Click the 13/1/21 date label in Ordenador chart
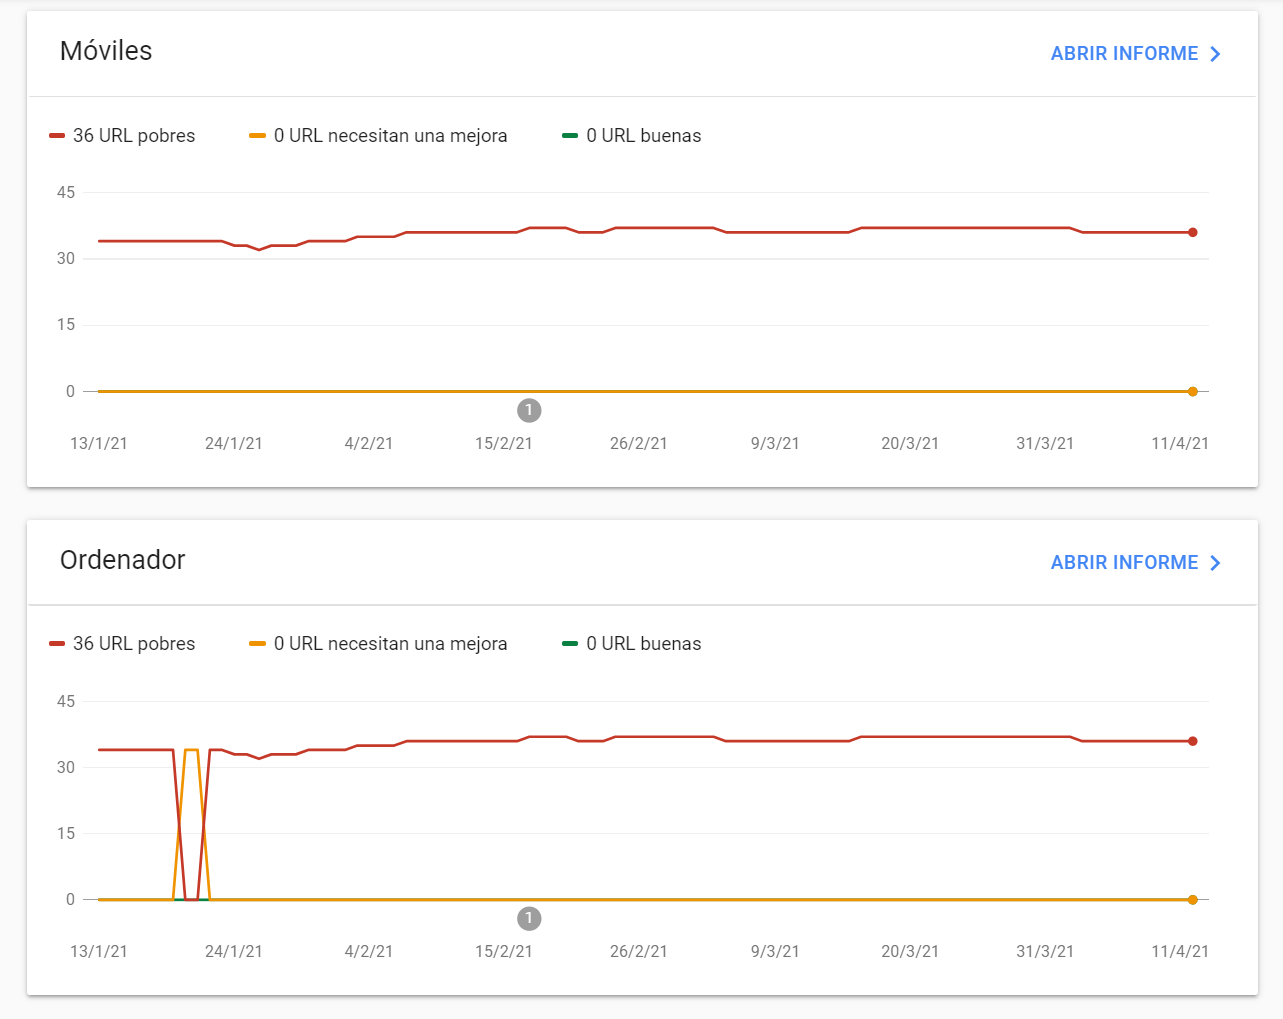 pyautogui.click(x=99, y=951)
